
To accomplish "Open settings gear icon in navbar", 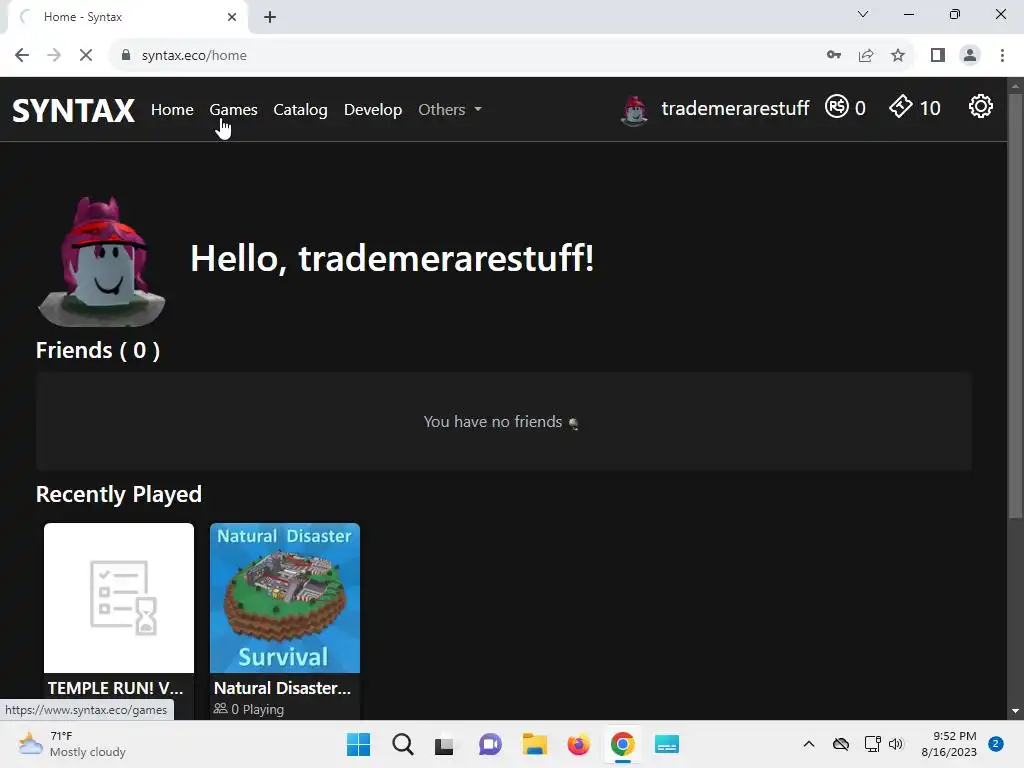I will (x=980, y=106).
